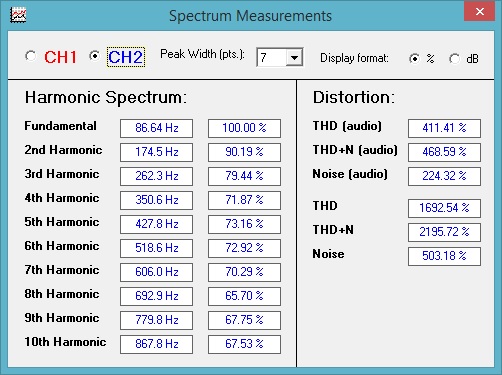This screenshot has width=502, height=375.
Task: Click the Spectrum Measurements app icon
Action: (x=18, y=15)
